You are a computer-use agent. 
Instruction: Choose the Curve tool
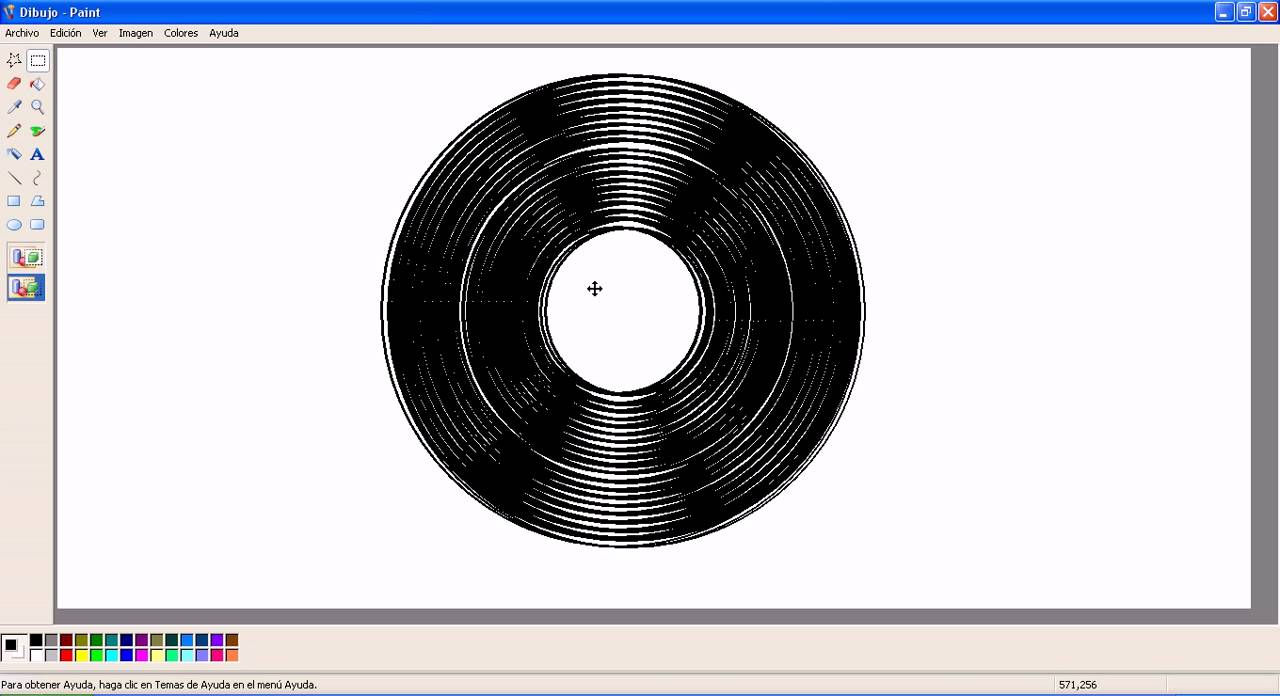[x=37, y=178]
